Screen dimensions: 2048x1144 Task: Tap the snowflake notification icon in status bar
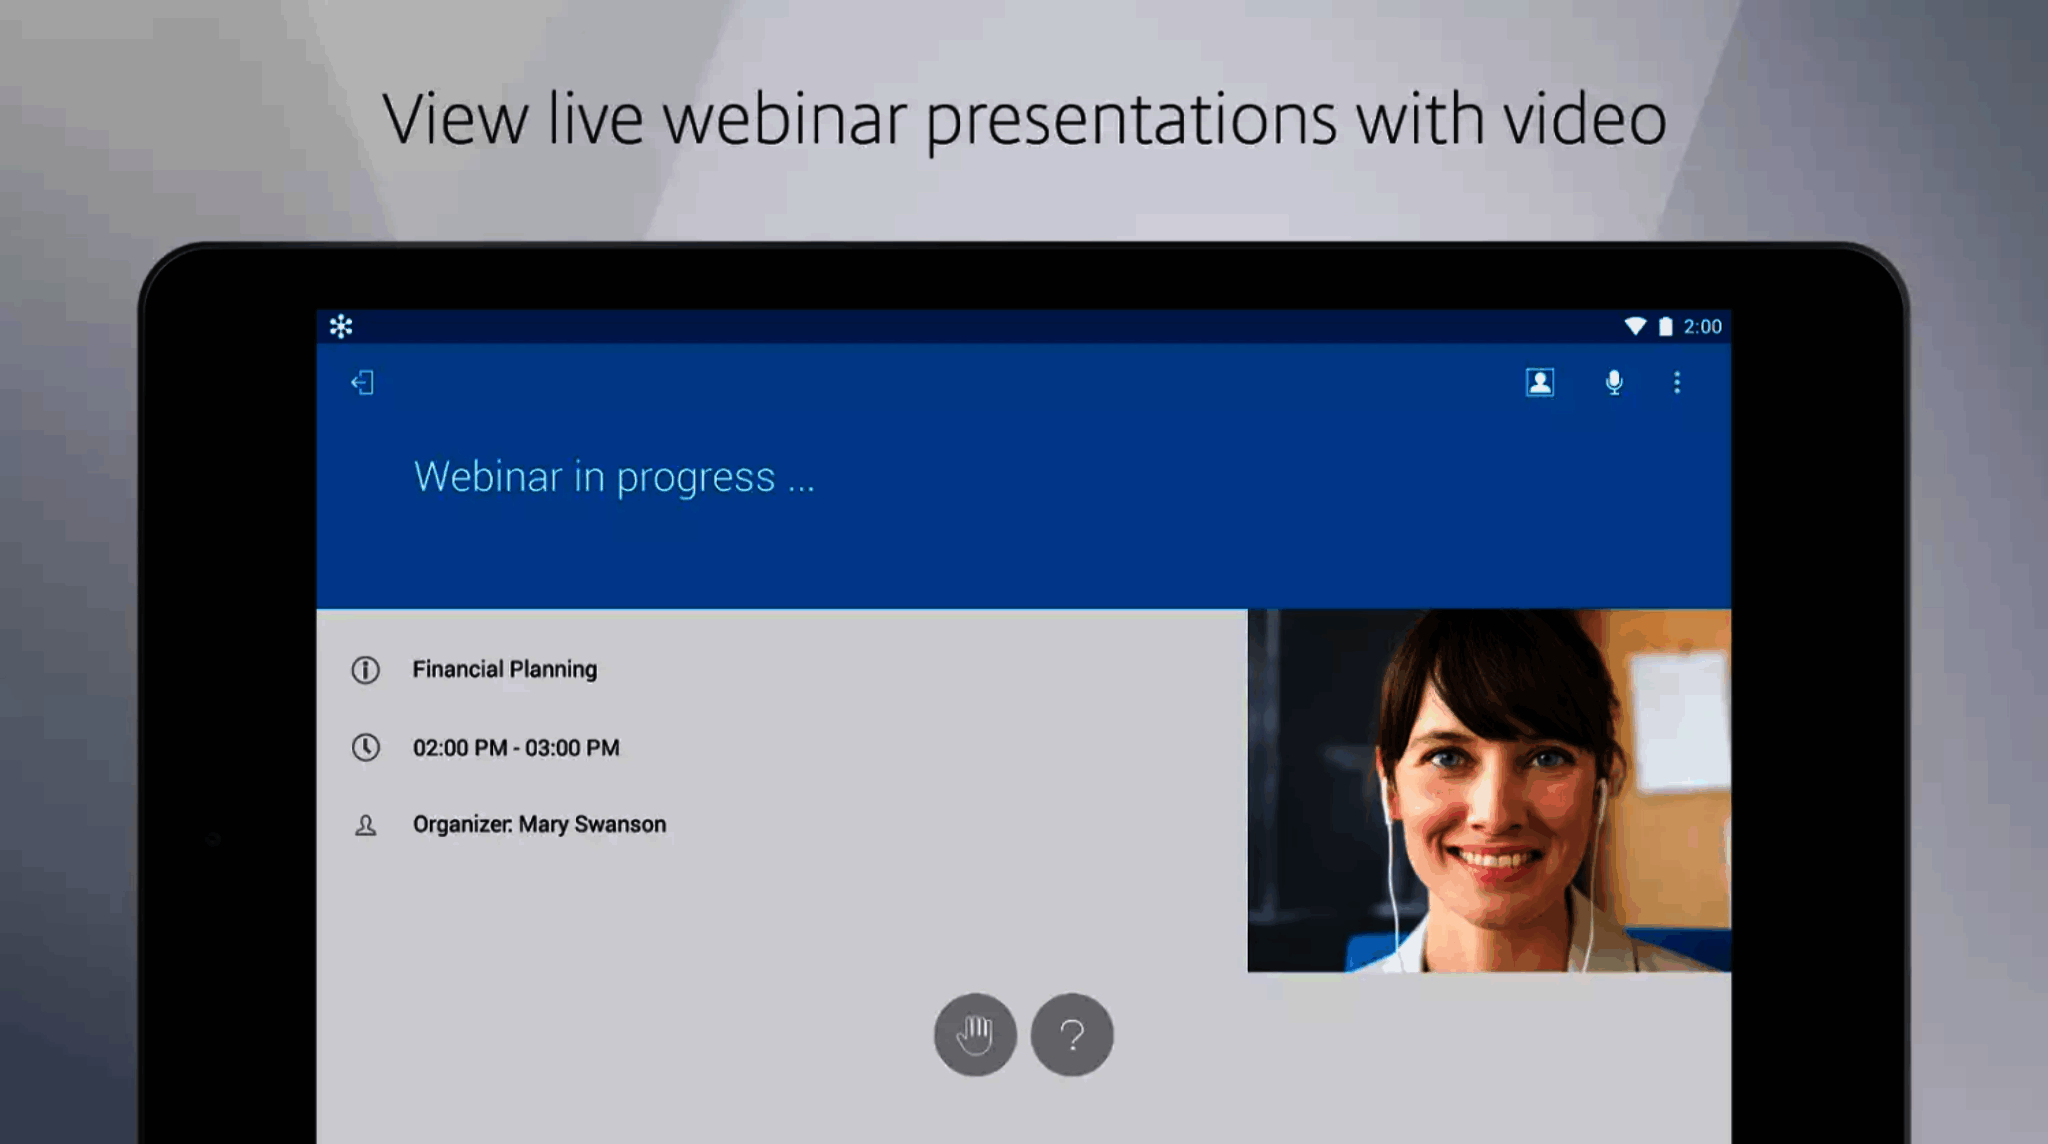coord(341,326)
